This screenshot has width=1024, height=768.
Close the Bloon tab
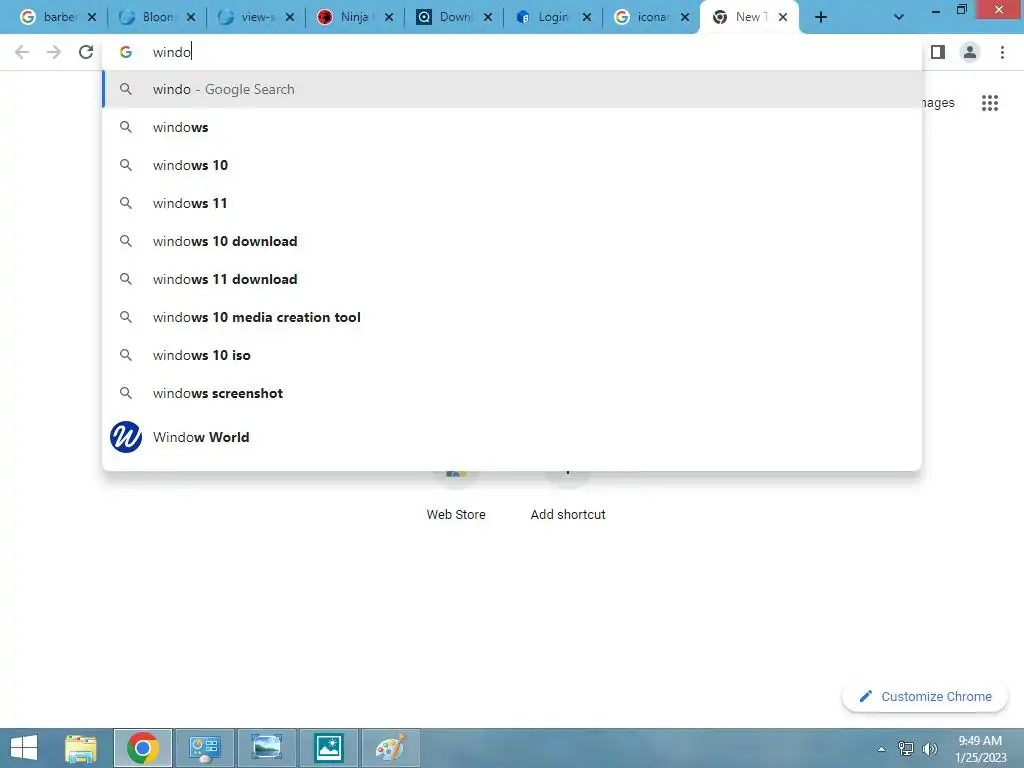pyautogui.click(x=191, y=18)
